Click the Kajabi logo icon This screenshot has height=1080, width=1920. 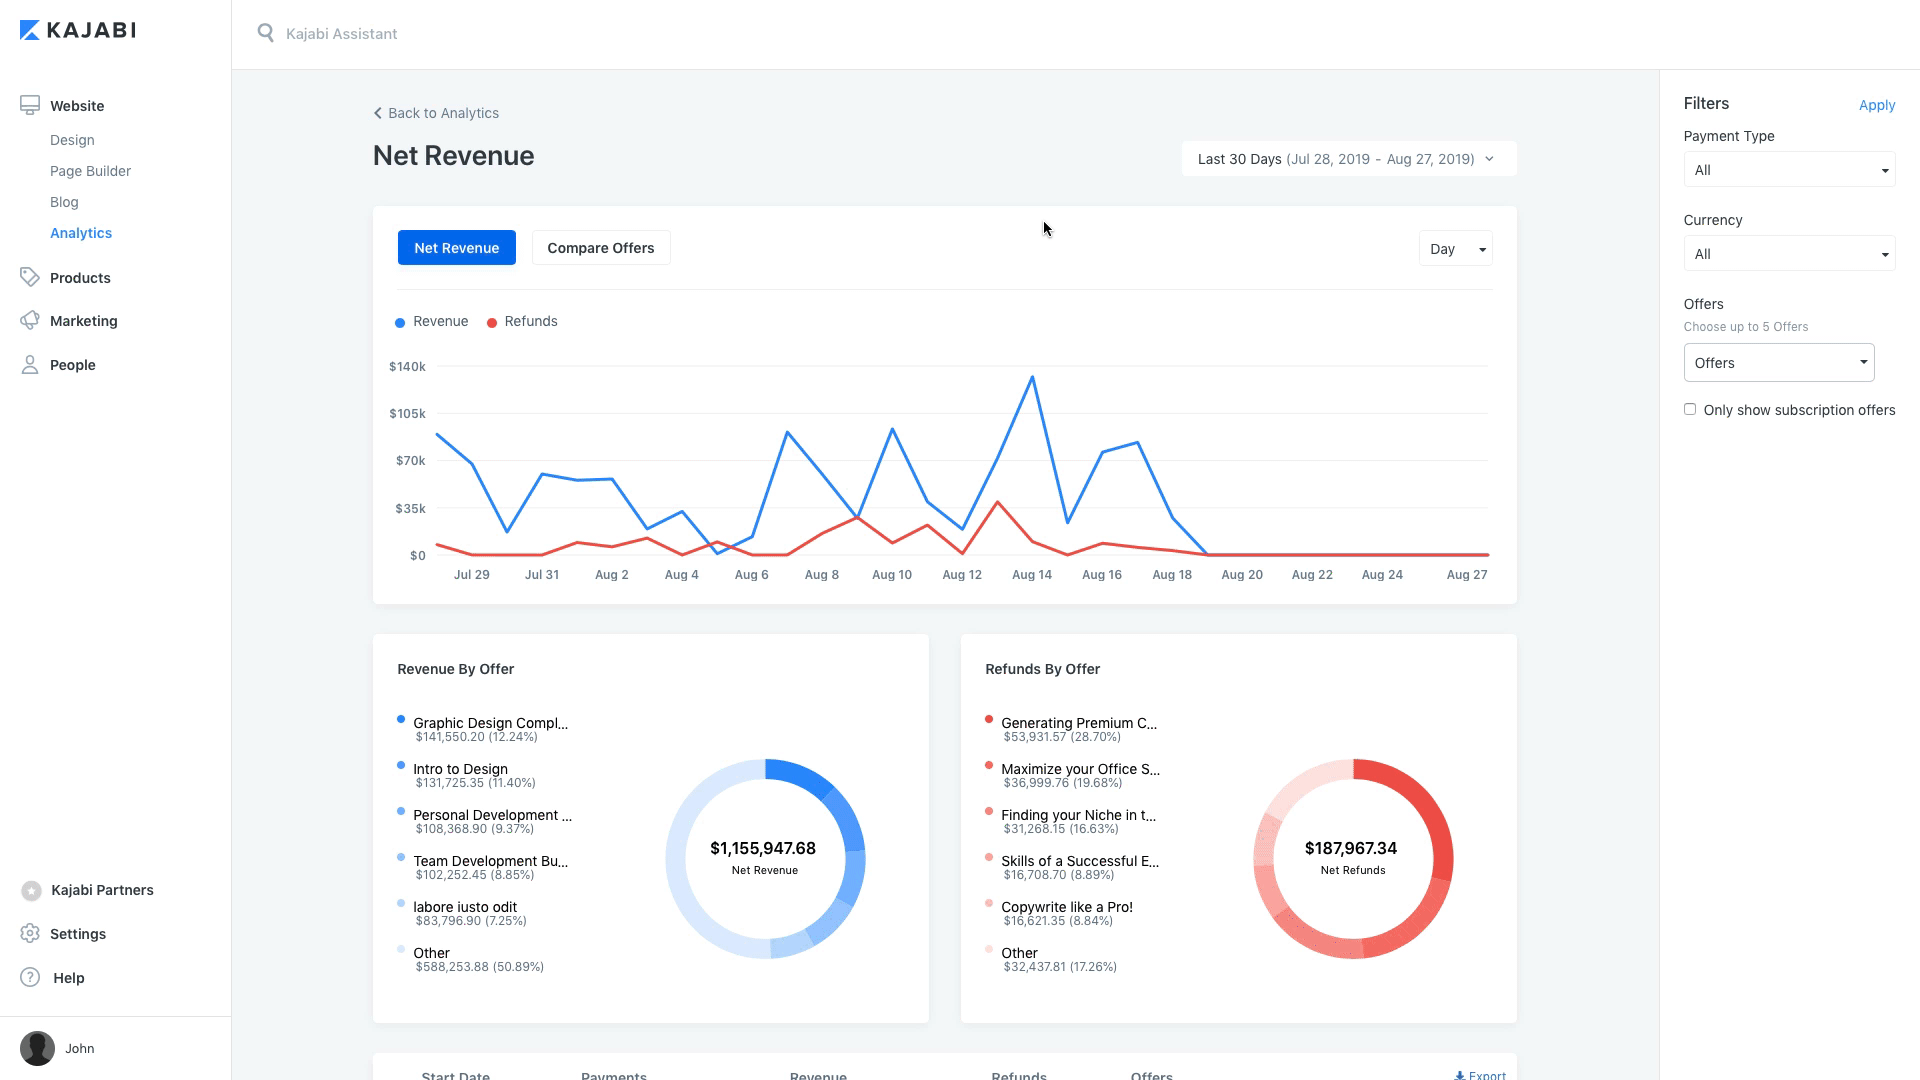(30, 30)
